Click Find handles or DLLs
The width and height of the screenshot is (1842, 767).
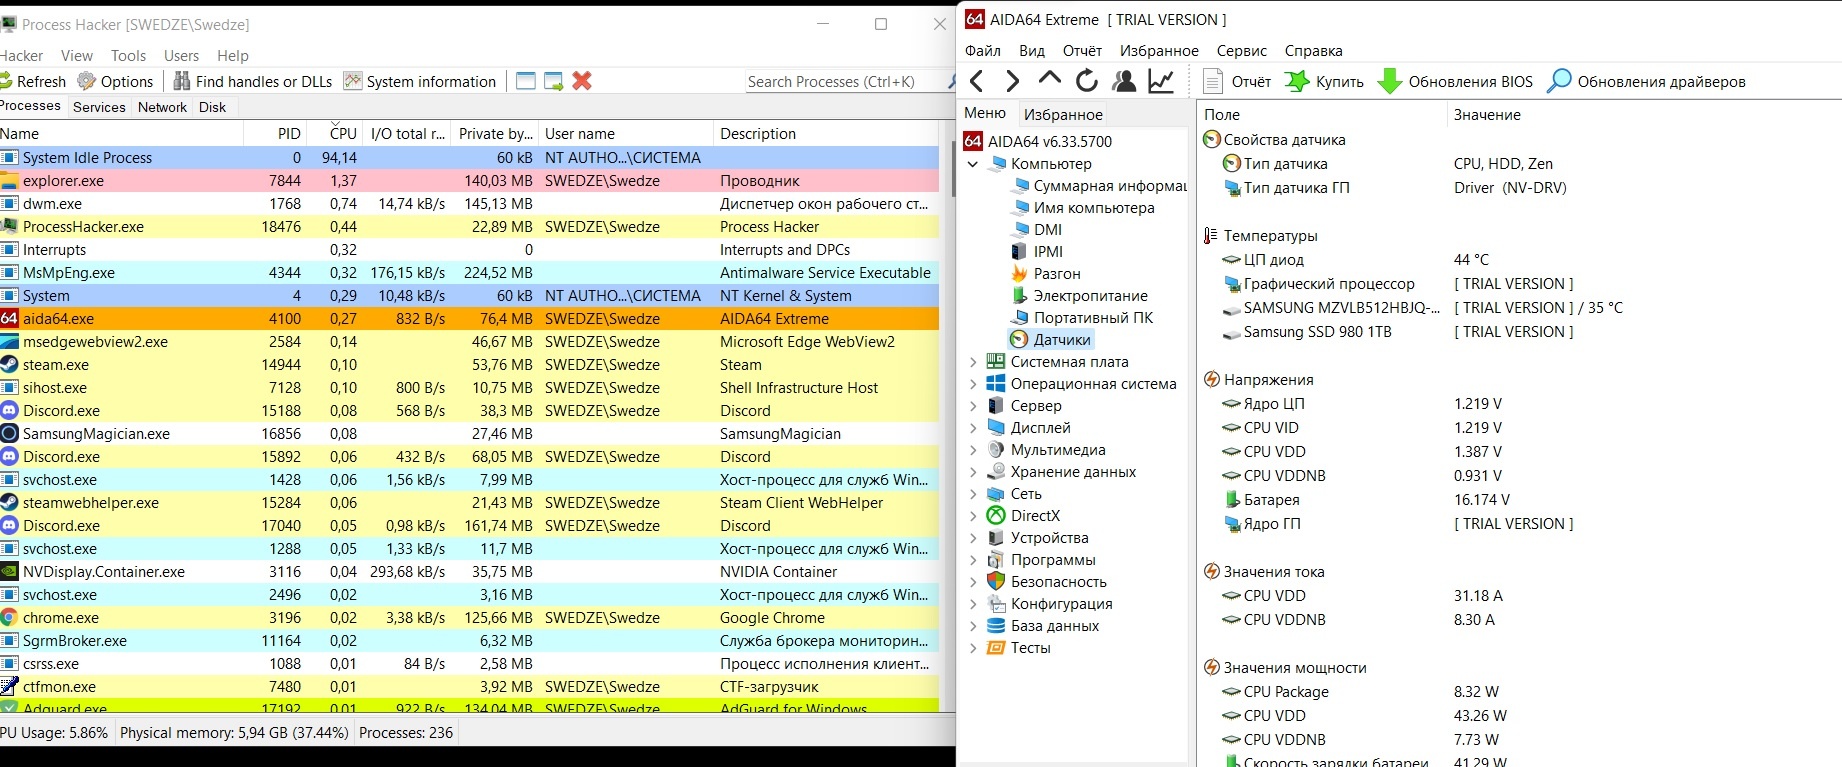point(253,82)
